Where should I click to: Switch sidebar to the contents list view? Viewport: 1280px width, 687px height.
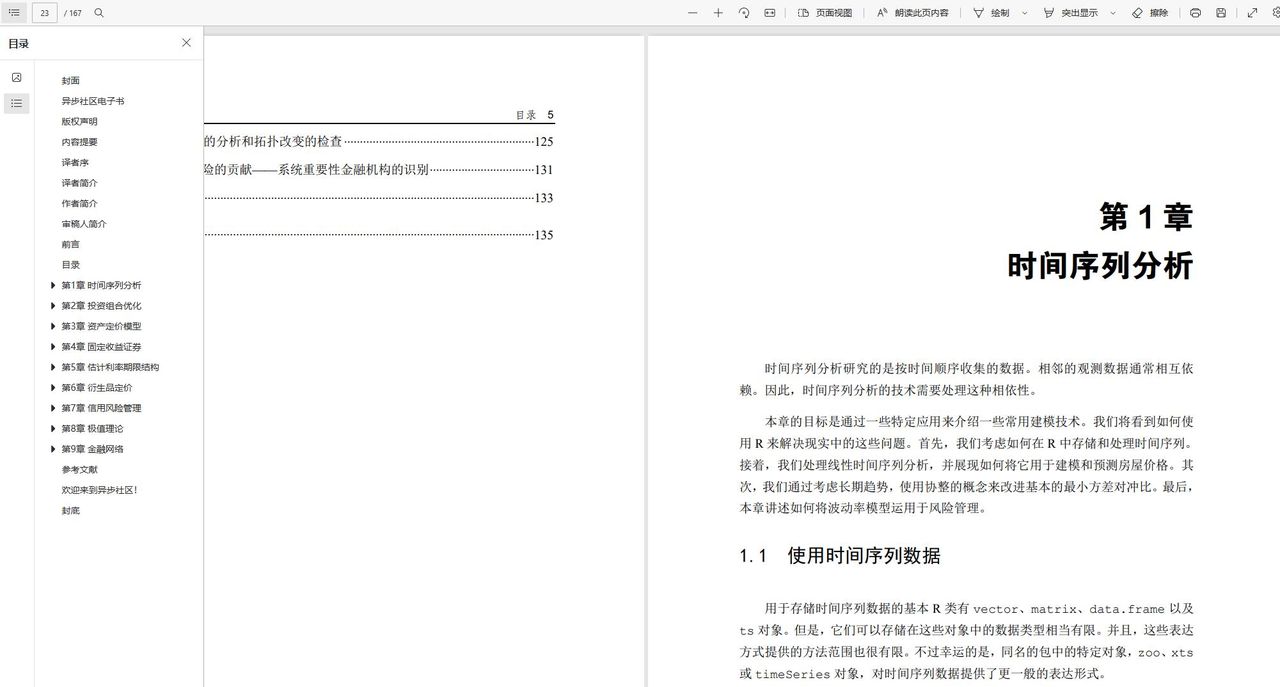coord(16,103)
